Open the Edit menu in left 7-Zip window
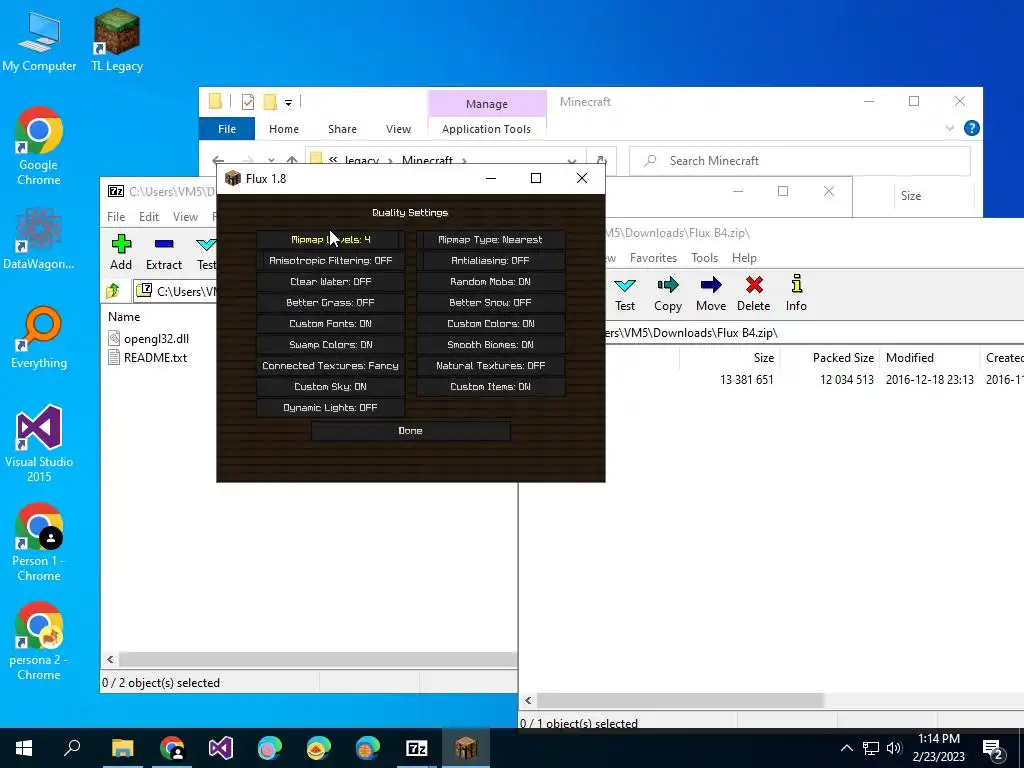Image resolution: width=1024 pixels, height=768 pixels. coord(149,217)
